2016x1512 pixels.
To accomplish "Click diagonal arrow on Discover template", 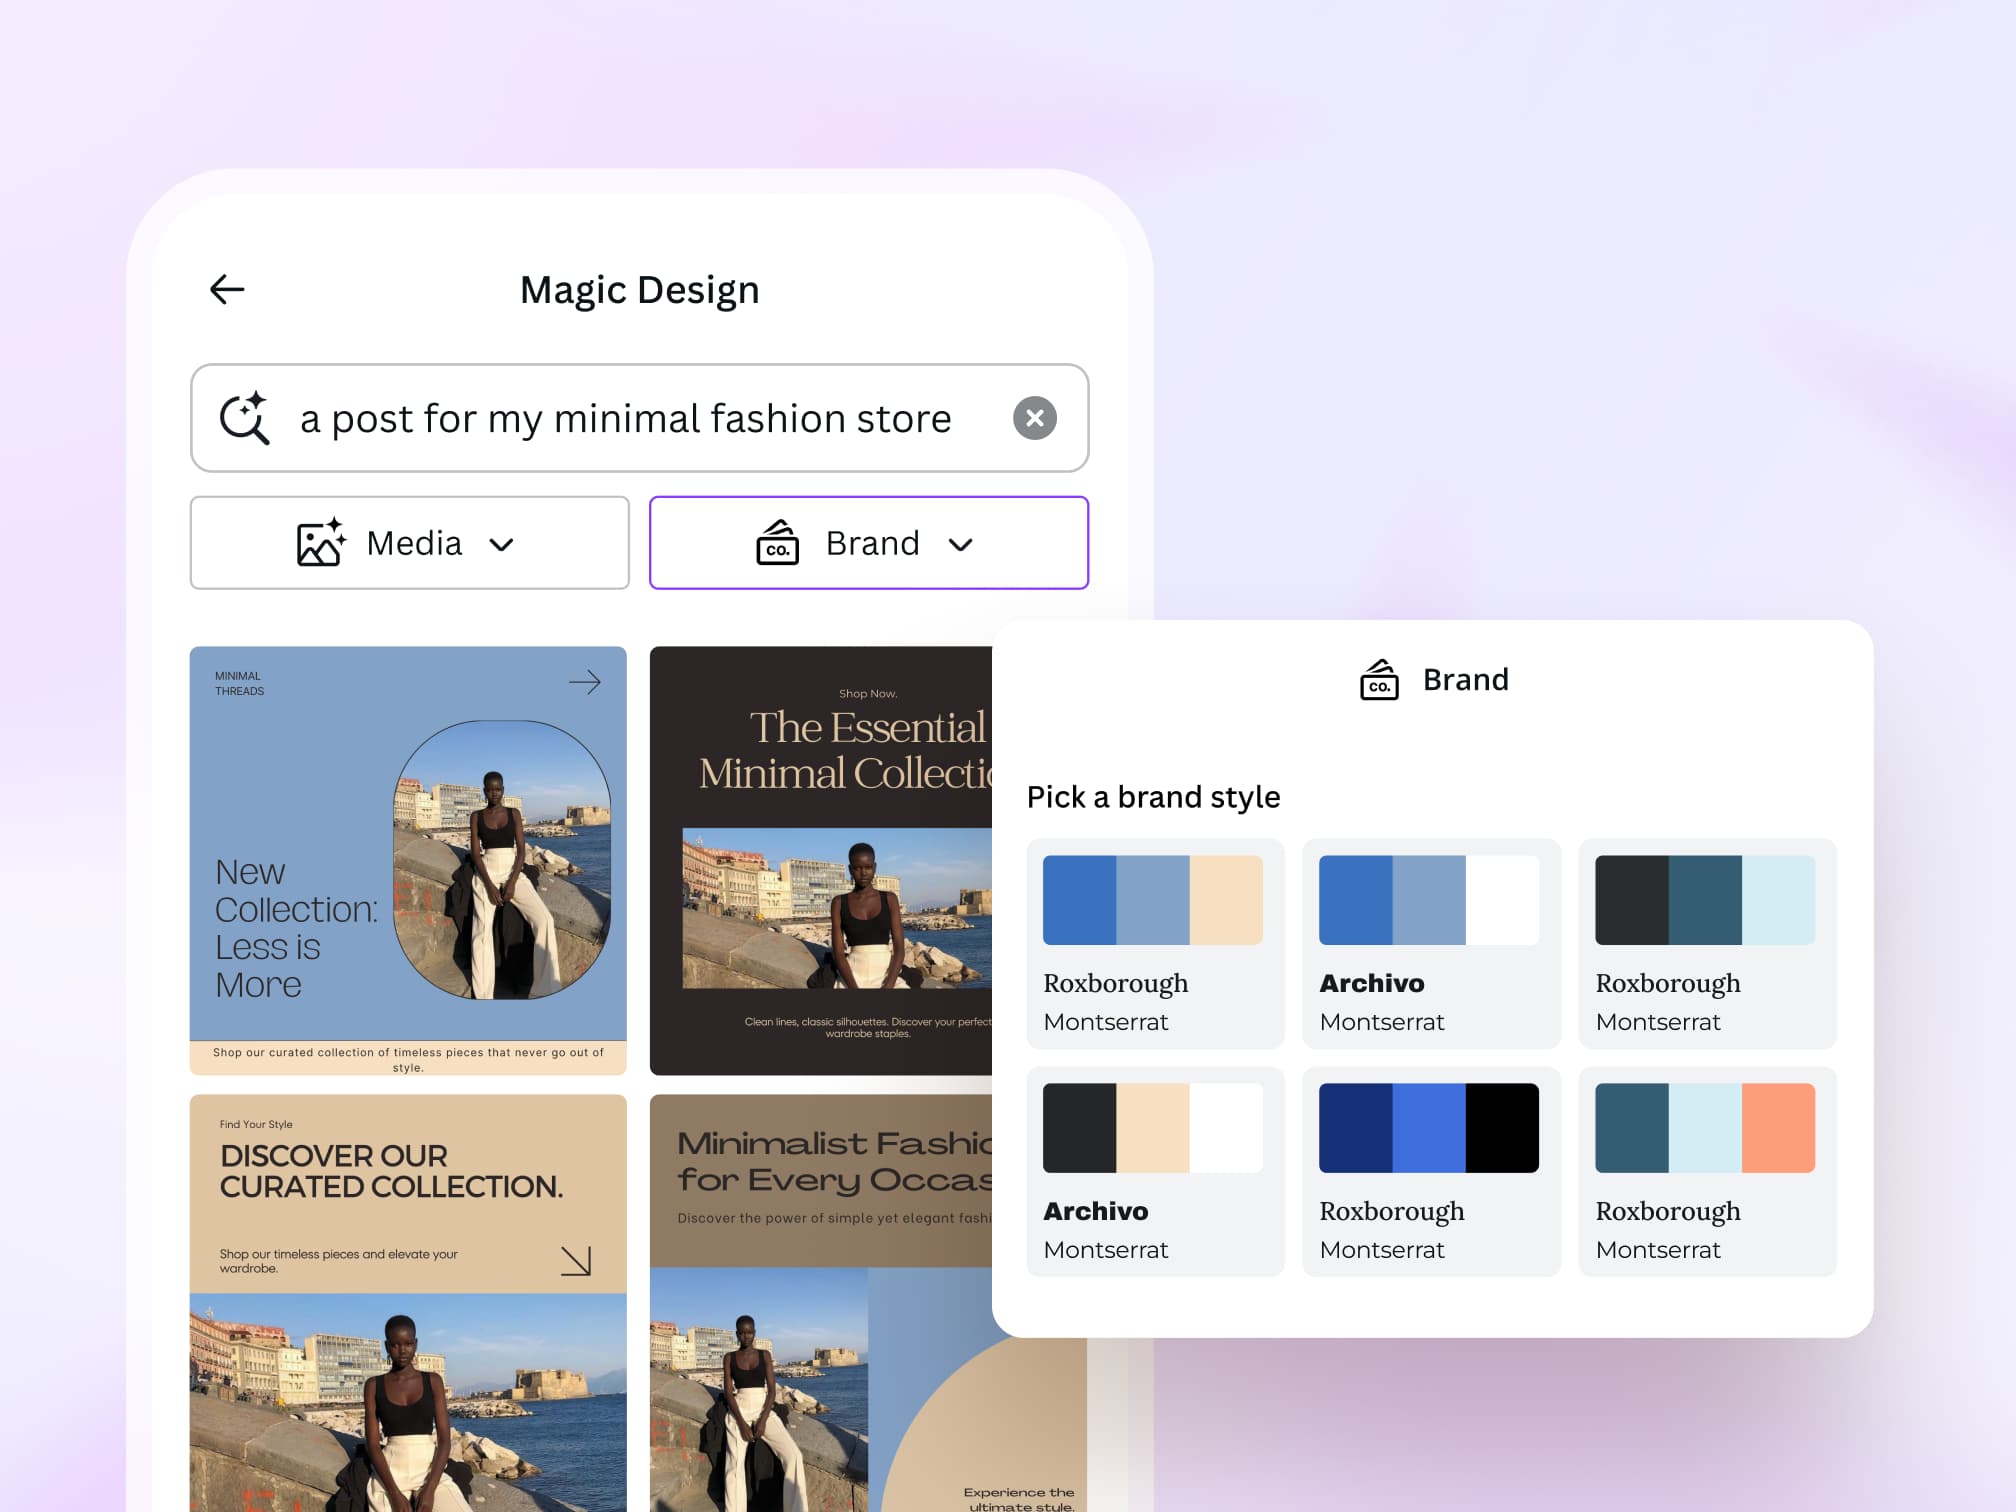I will [x=576, y=1260].
